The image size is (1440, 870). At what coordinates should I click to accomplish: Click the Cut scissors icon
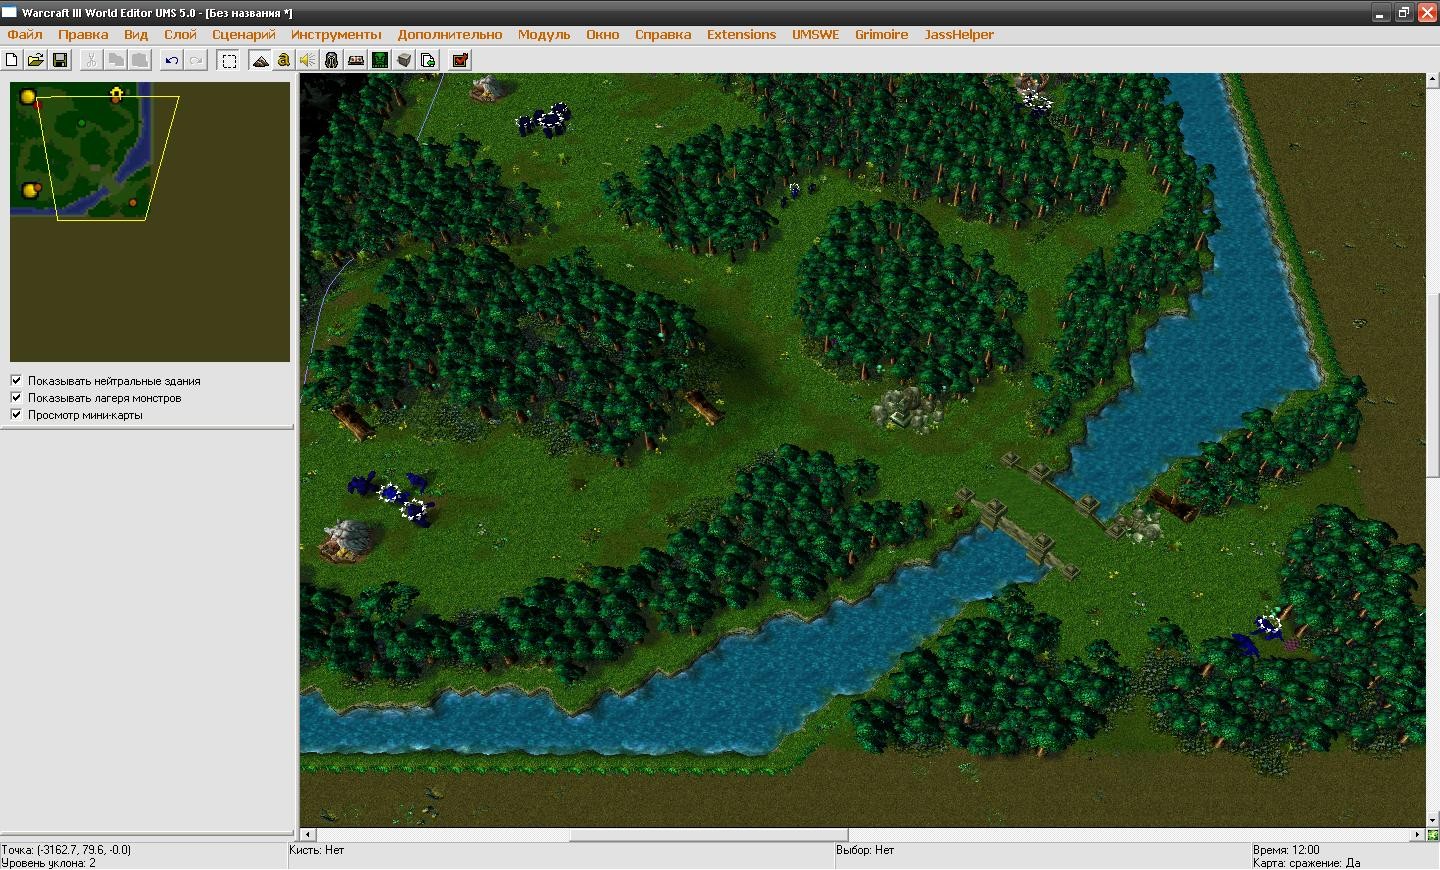click(91, 60)
